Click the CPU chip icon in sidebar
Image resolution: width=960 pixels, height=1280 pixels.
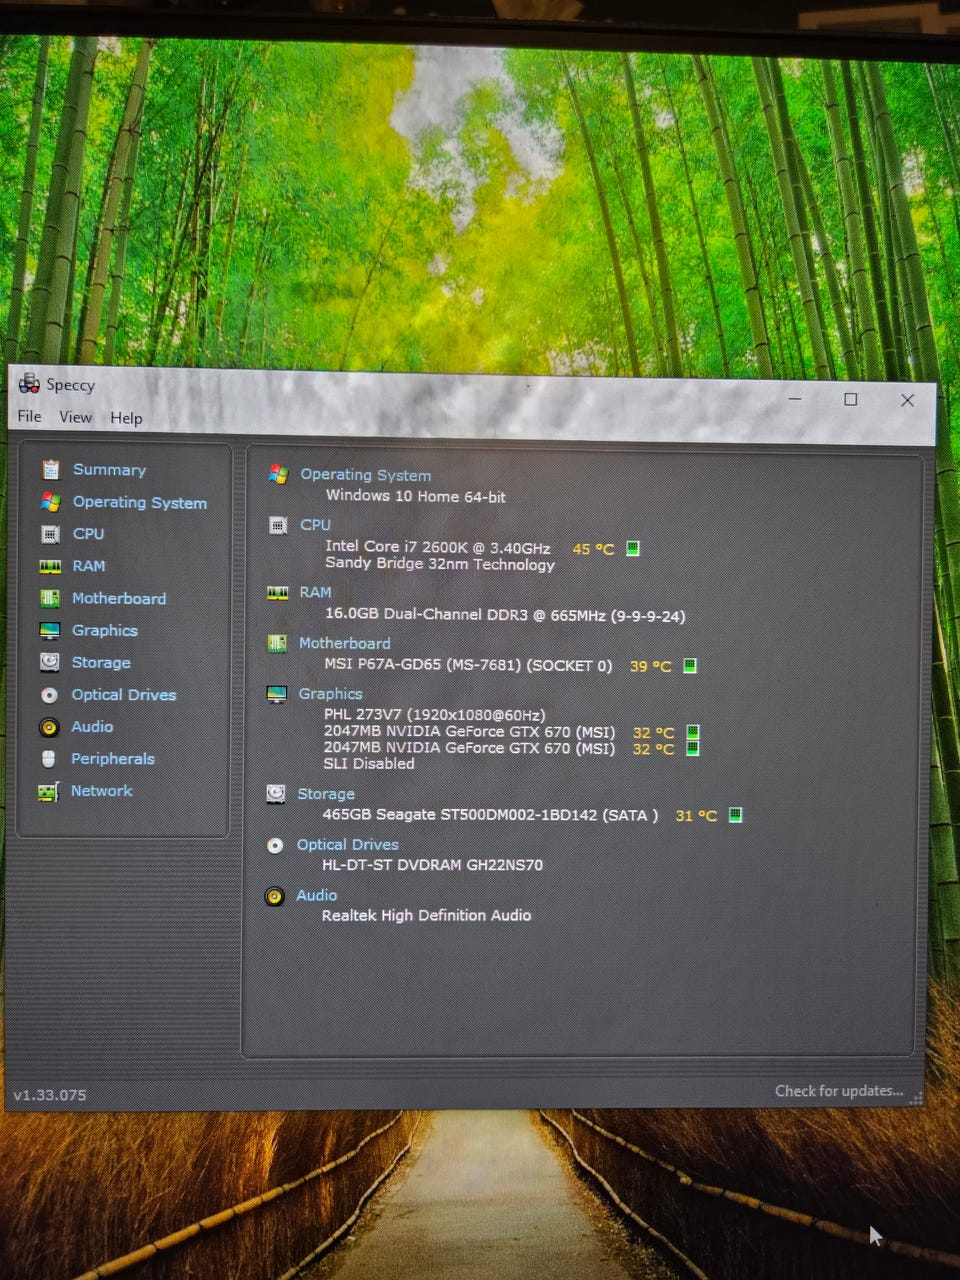click(50, 534)
